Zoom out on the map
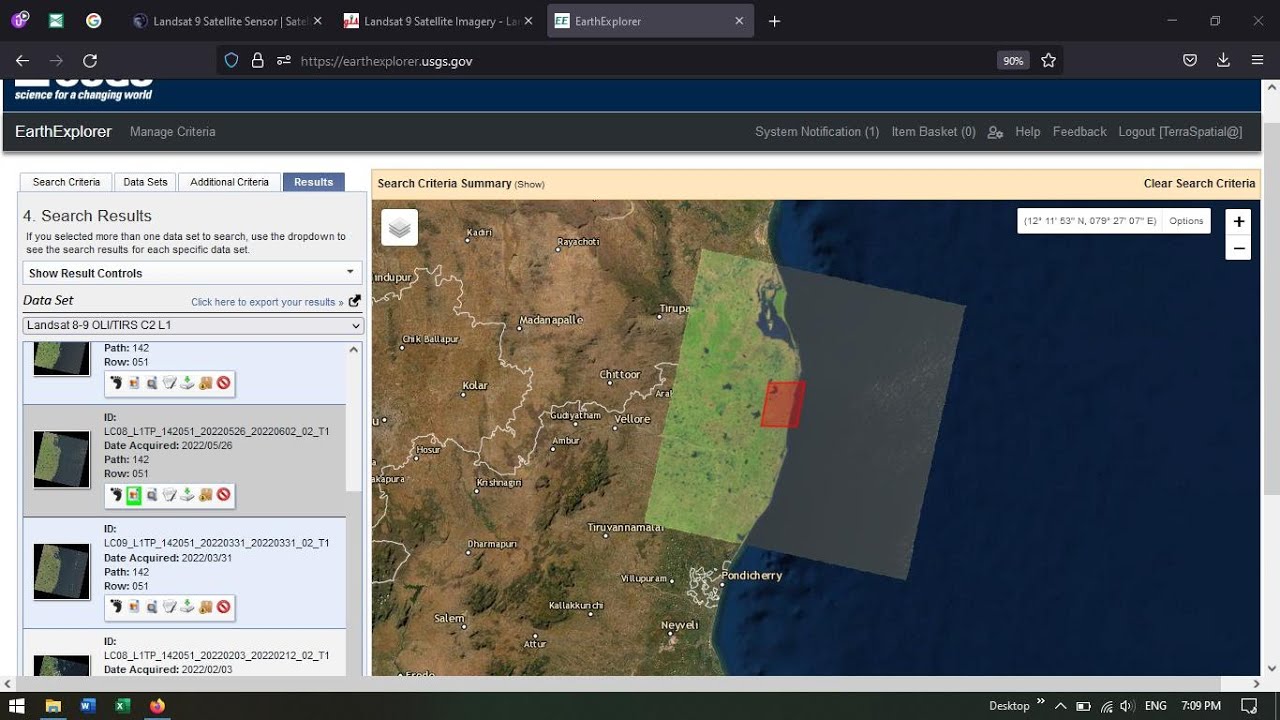 (1238, 248)
